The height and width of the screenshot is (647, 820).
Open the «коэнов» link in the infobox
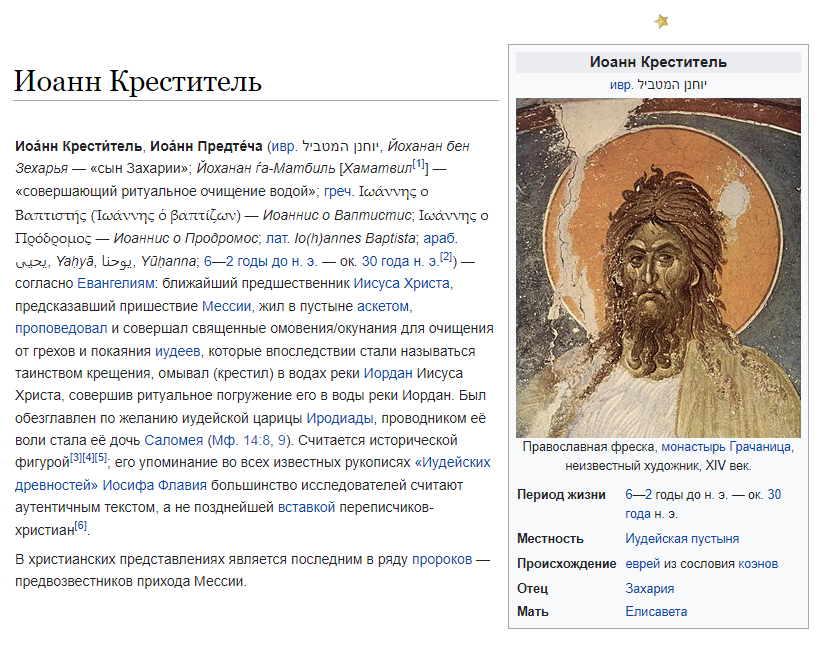(758, 564)
